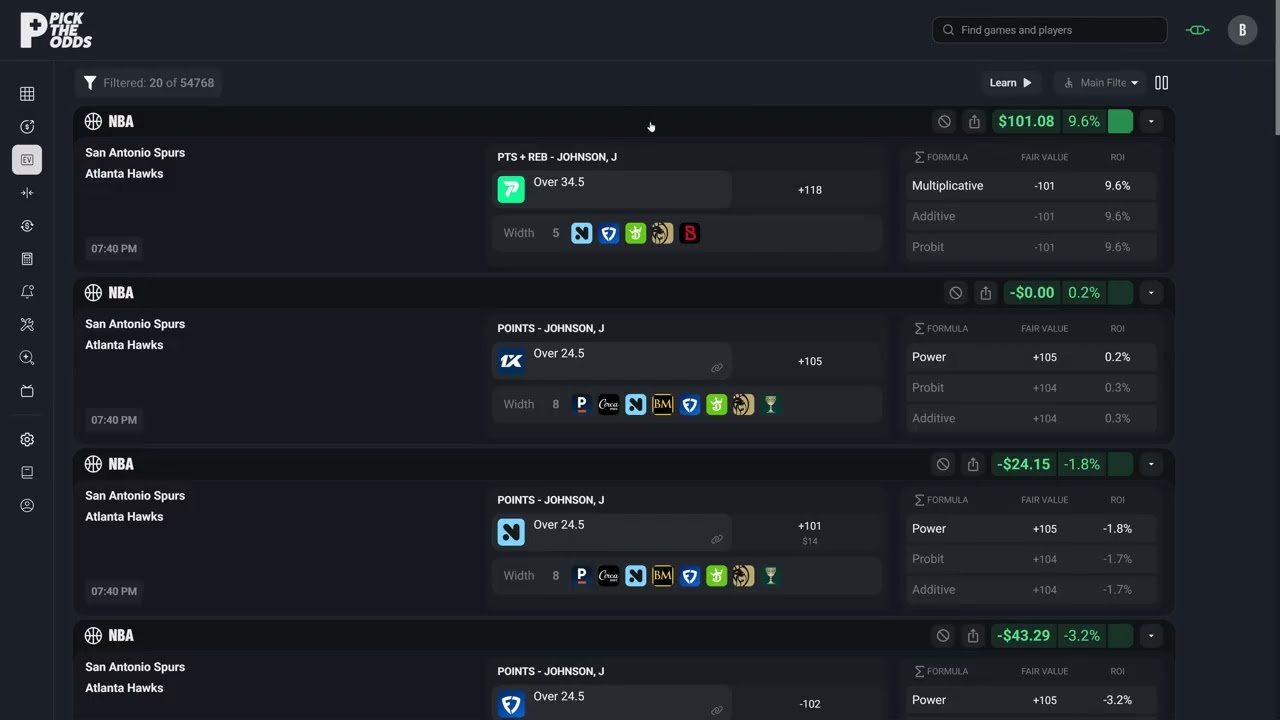Hide the bet on the -$43.29 card
1280x720 pixels.
(x=943, y=636)
